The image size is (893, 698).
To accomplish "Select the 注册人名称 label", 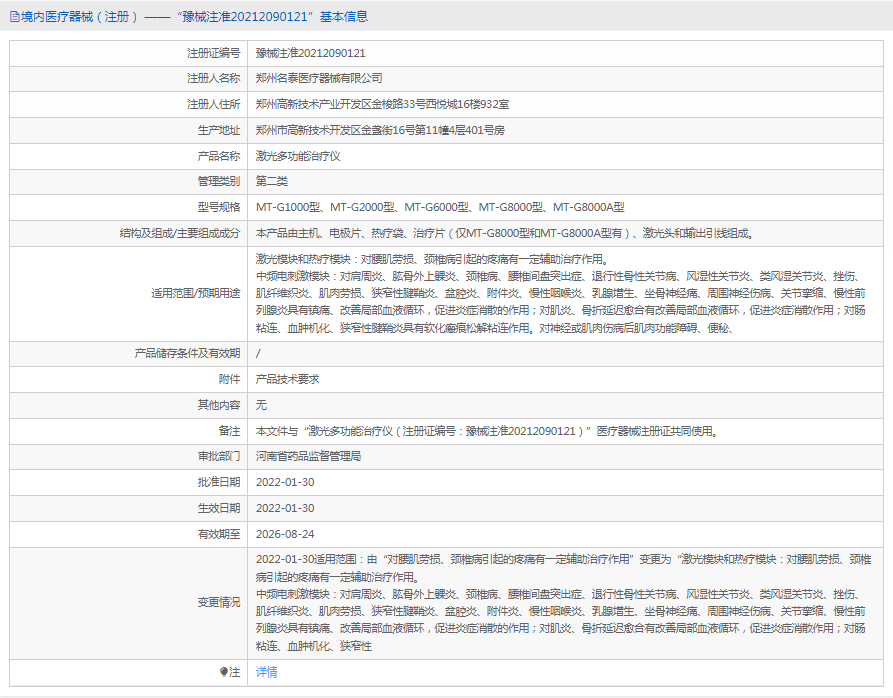I will [x=214, y=79].
